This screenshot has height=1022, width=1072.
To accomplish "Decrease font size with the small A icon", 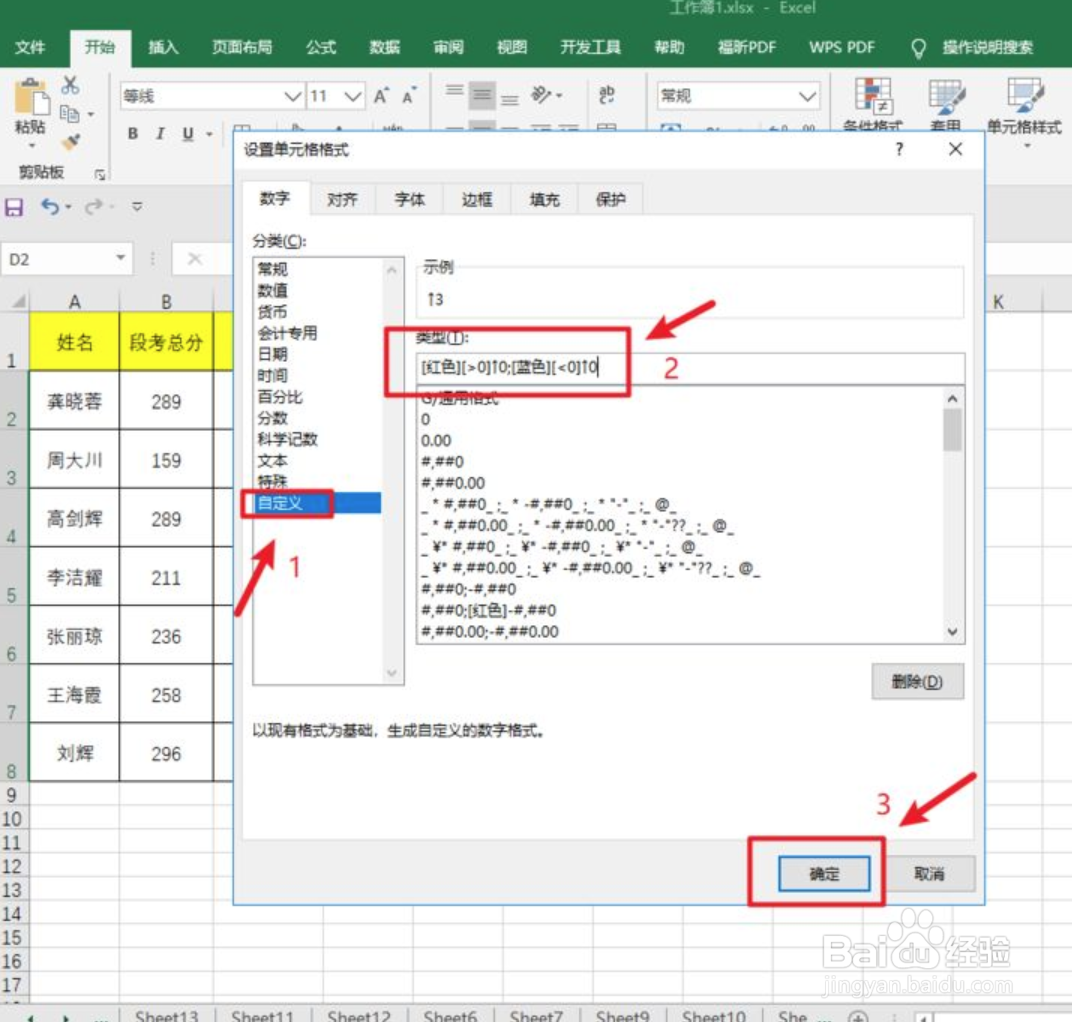I will [x=410, y=96].
